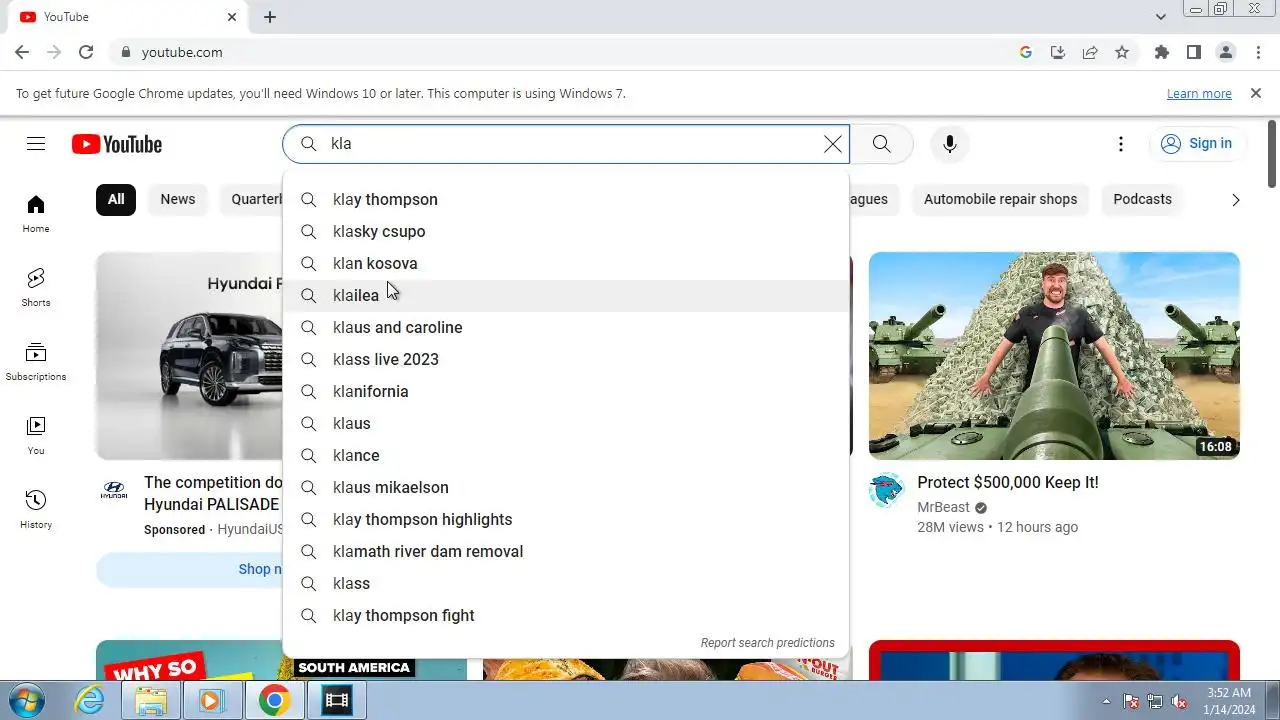Select the News filter chip

pyautogui.click(x=178, y=199)
